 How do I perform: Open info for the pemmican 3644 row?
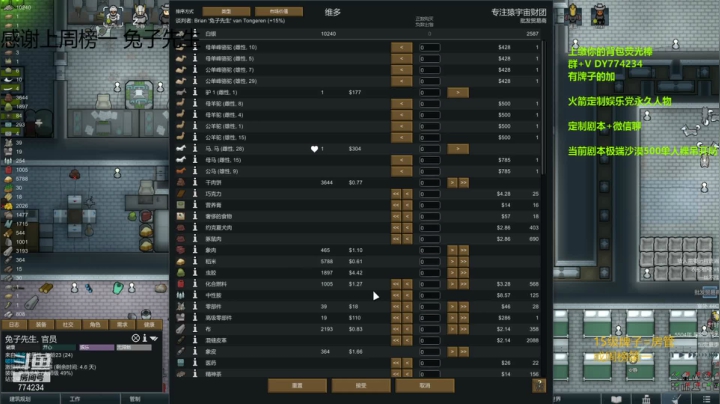(x=195, y=182)
